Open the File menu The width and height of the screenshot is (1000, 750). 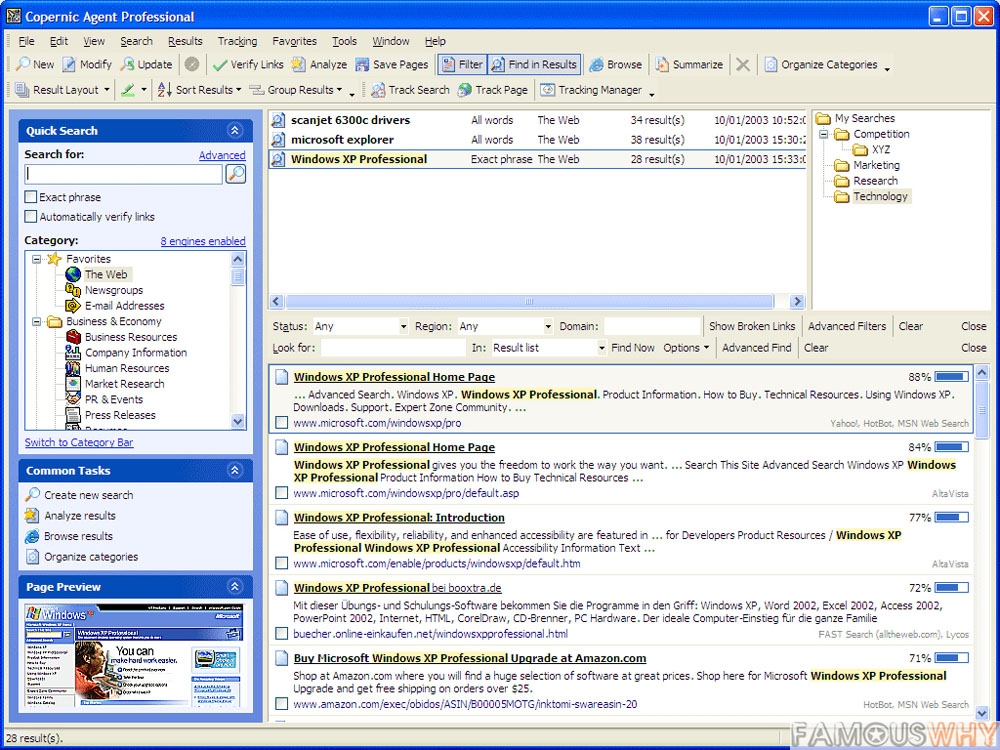(x=26, y=41)
